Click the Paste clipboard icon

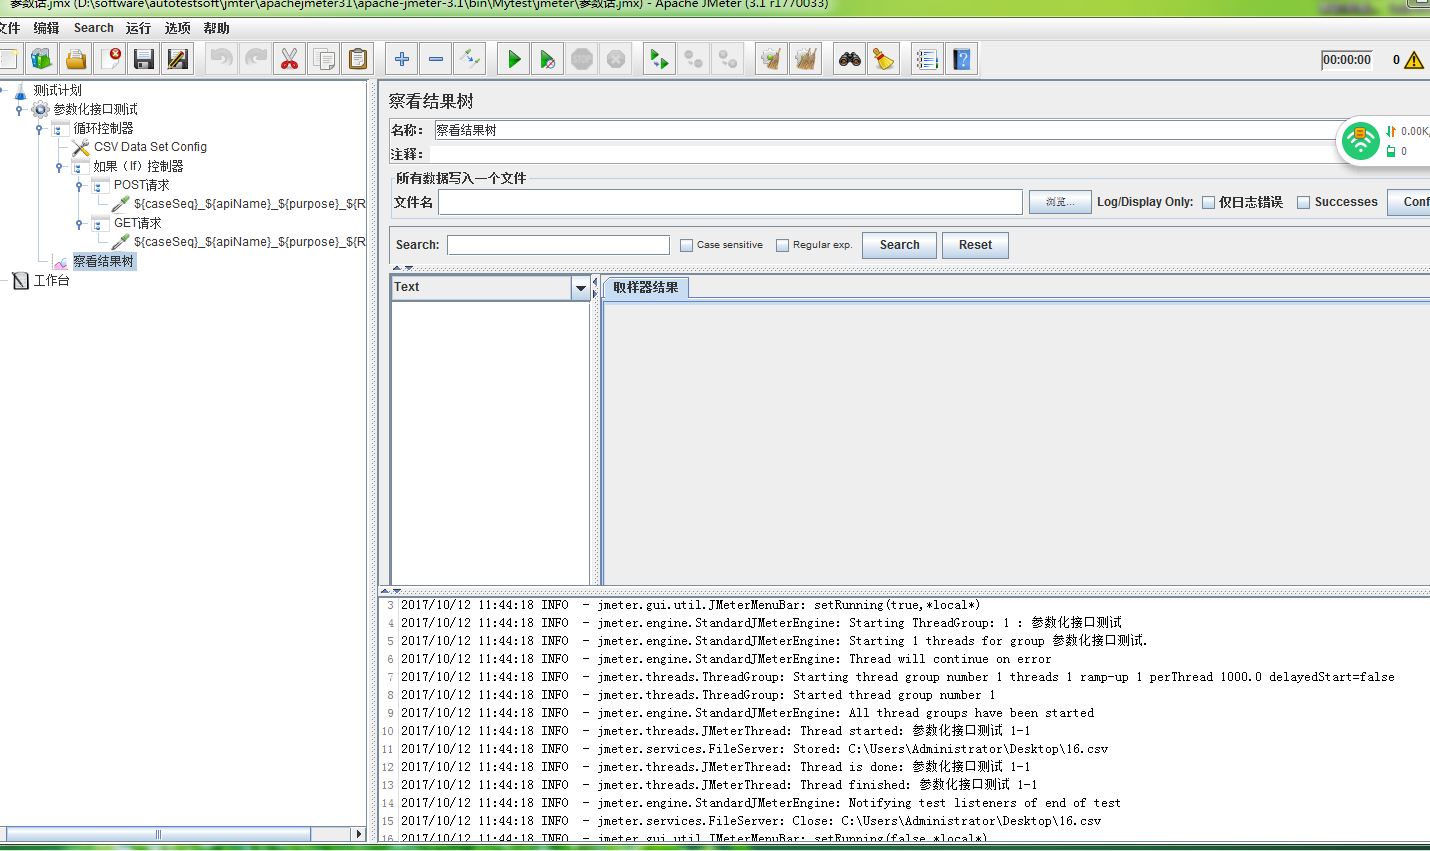[x=357, y=60]
